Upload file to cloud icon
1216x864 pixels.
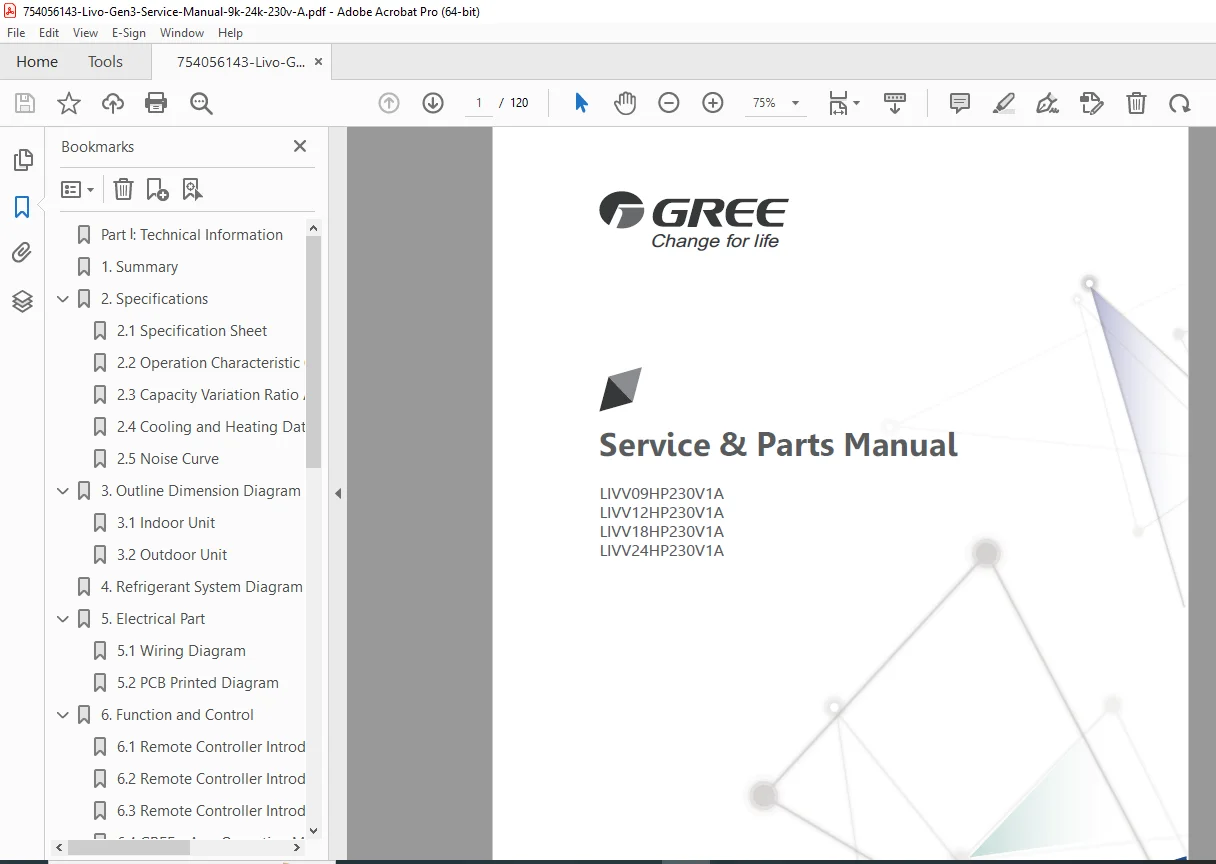(x=113, y=103)
